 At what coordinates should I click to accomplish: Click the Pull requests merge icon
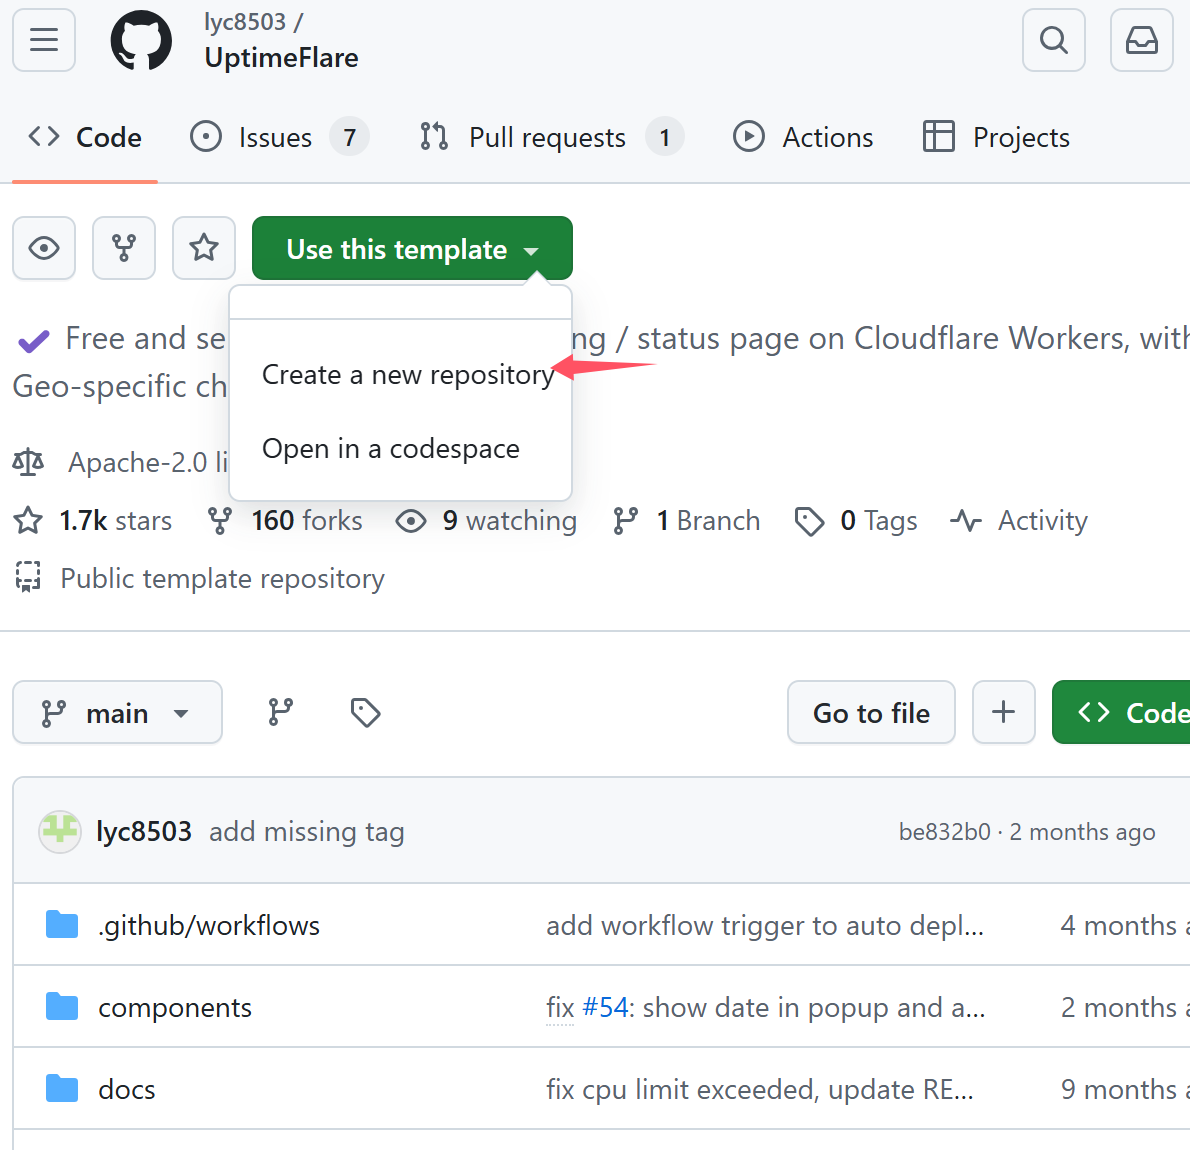[x=434, y=137]
